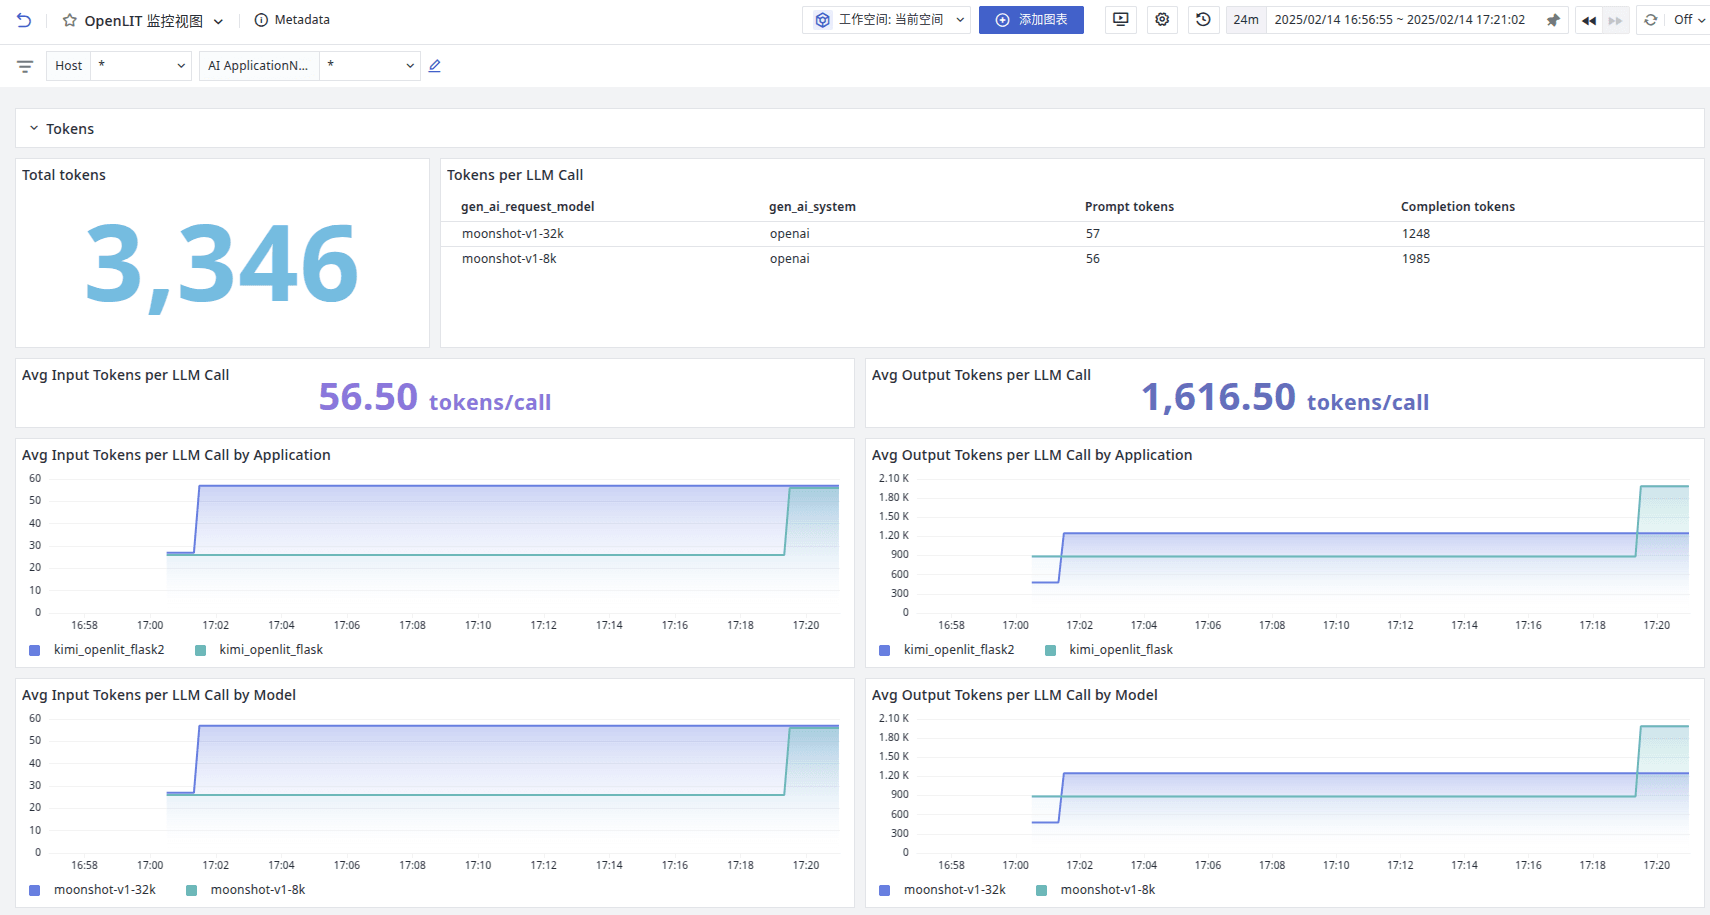Enter full-screen presentation mode icon

(x=1121, y=20)
